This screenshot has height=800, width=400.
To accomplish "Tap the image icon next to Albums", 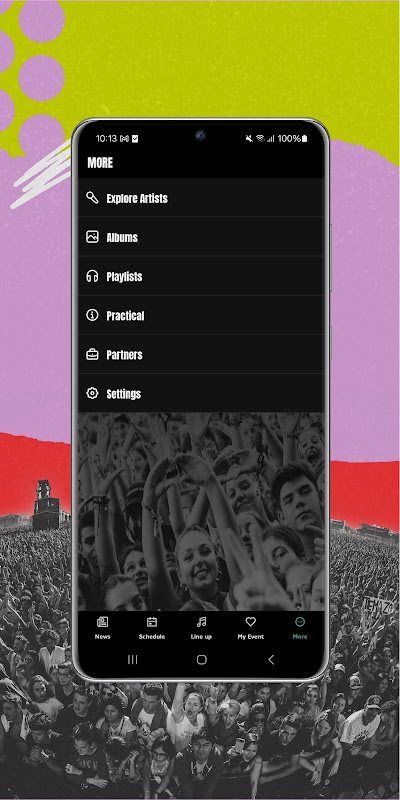I will click(x=92, y=237).
